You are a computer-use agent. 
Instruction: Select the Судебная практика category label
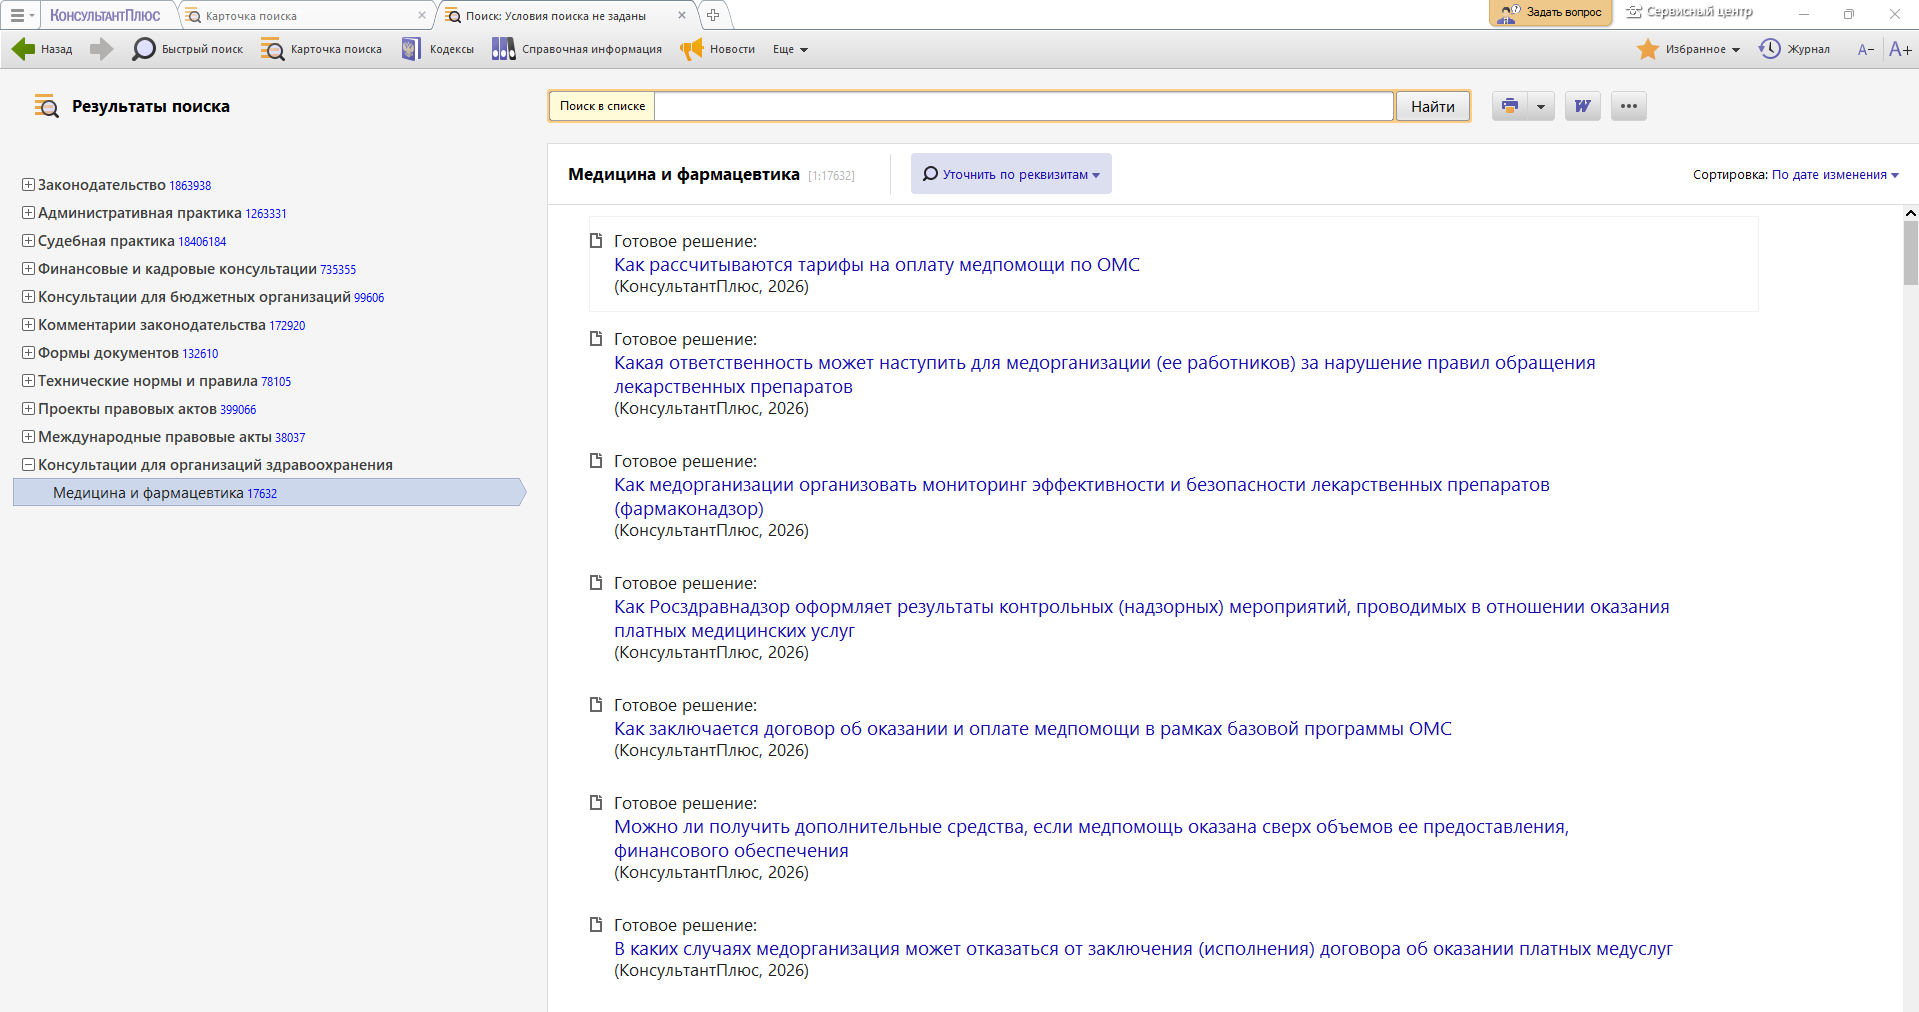(107, 241)
